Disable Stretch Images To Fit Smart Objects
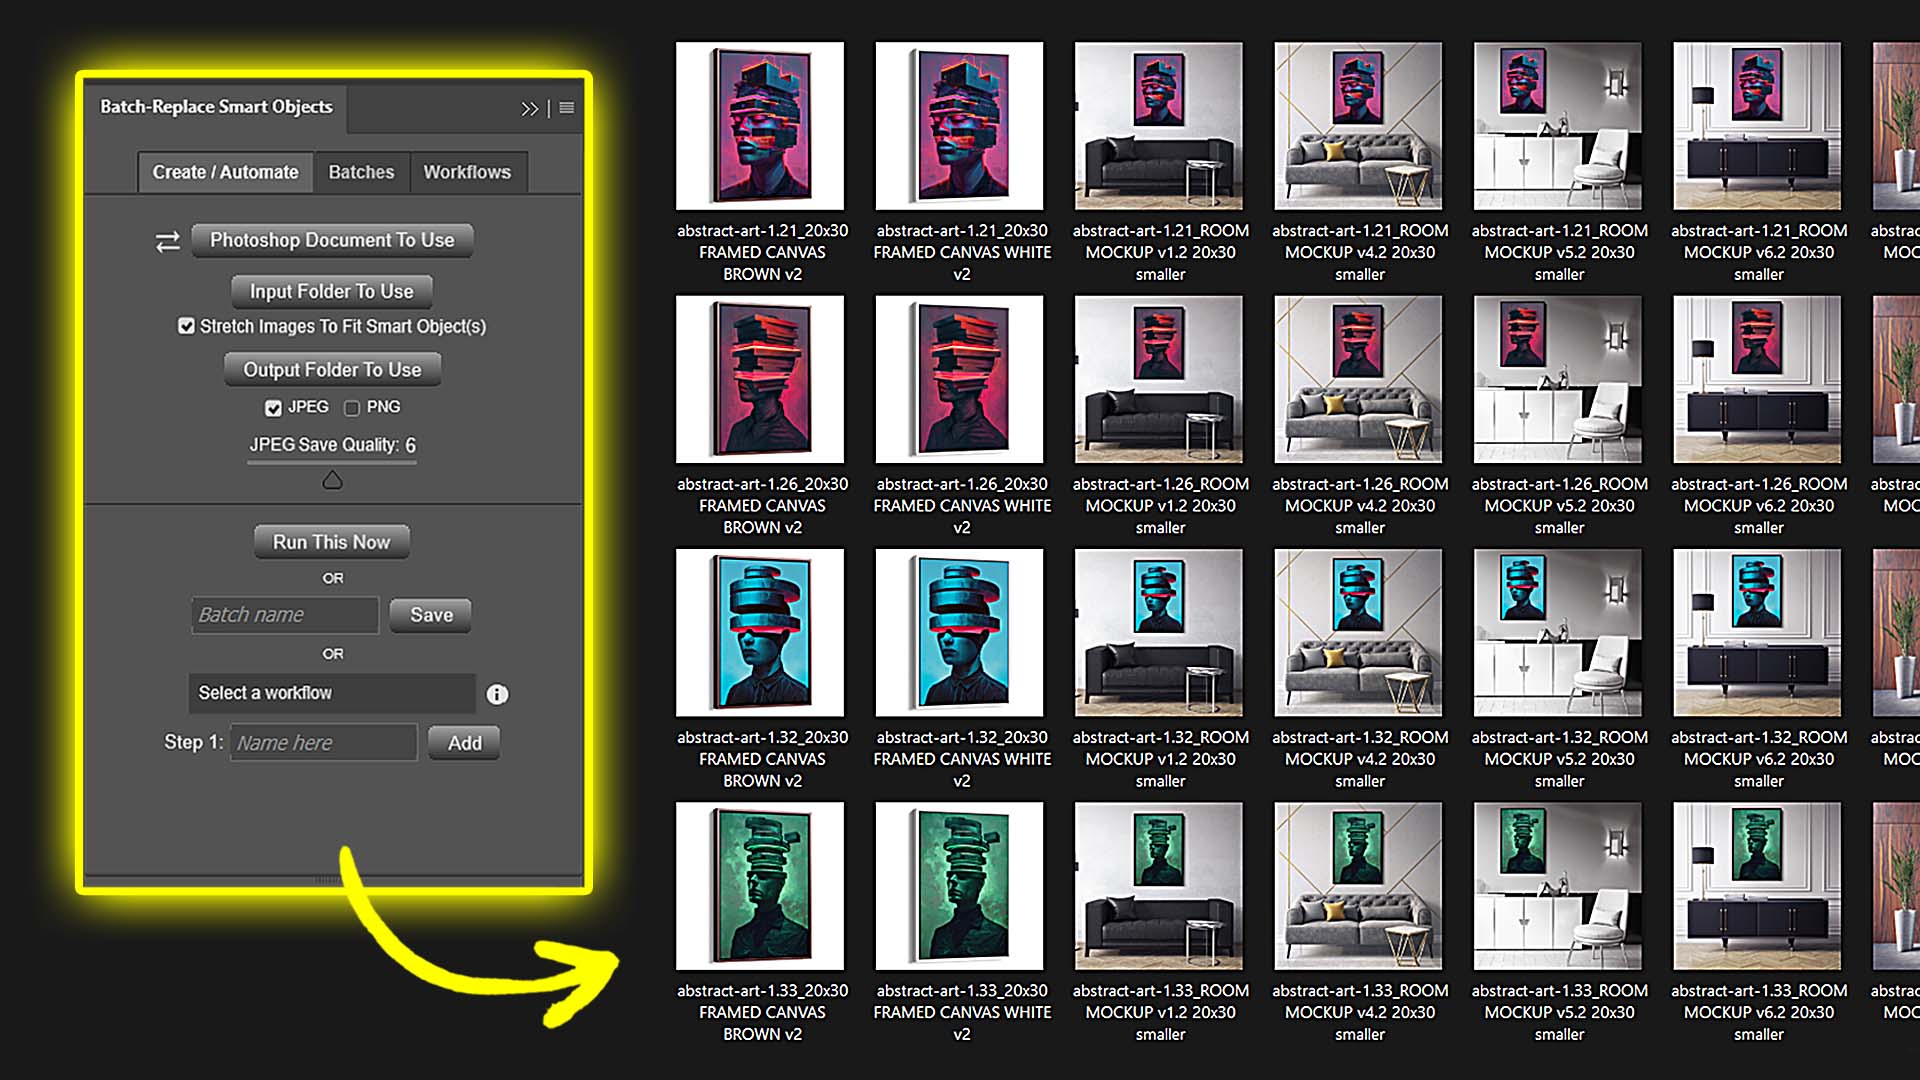 pyautogui.click(x=187, y=325)
